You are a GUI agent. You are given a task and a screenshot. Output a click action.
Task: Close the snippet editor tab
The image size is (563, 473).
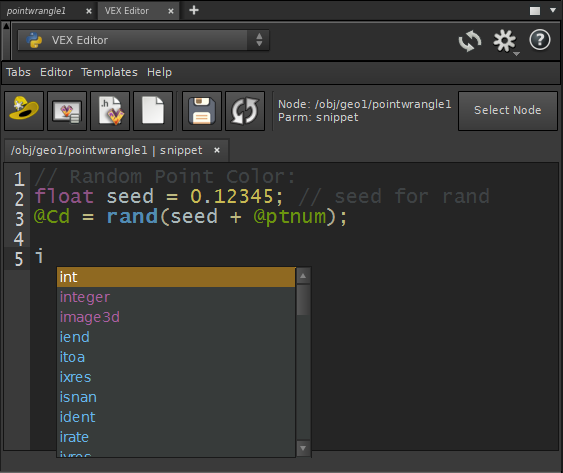pos(217,150)
